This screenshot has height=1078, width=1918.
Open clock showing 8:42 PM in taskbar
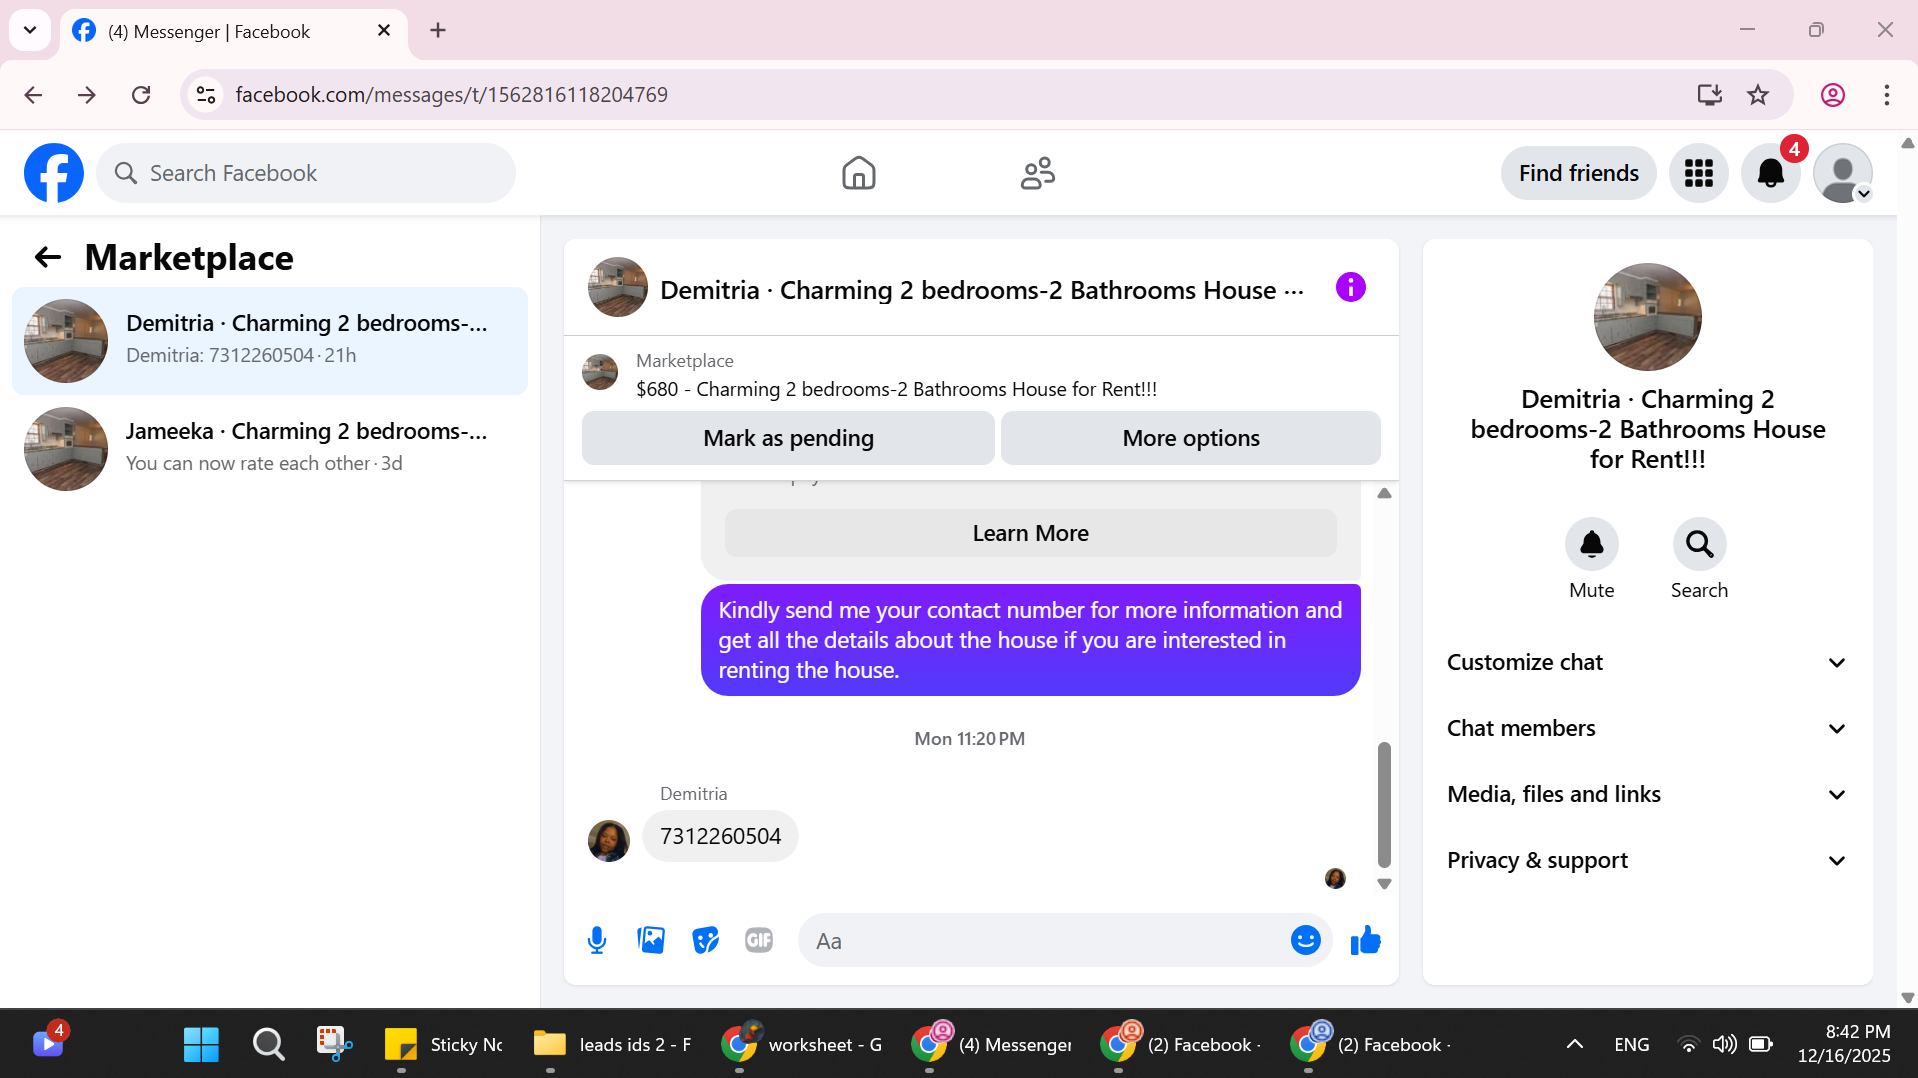click(x=1844, y=1044)
